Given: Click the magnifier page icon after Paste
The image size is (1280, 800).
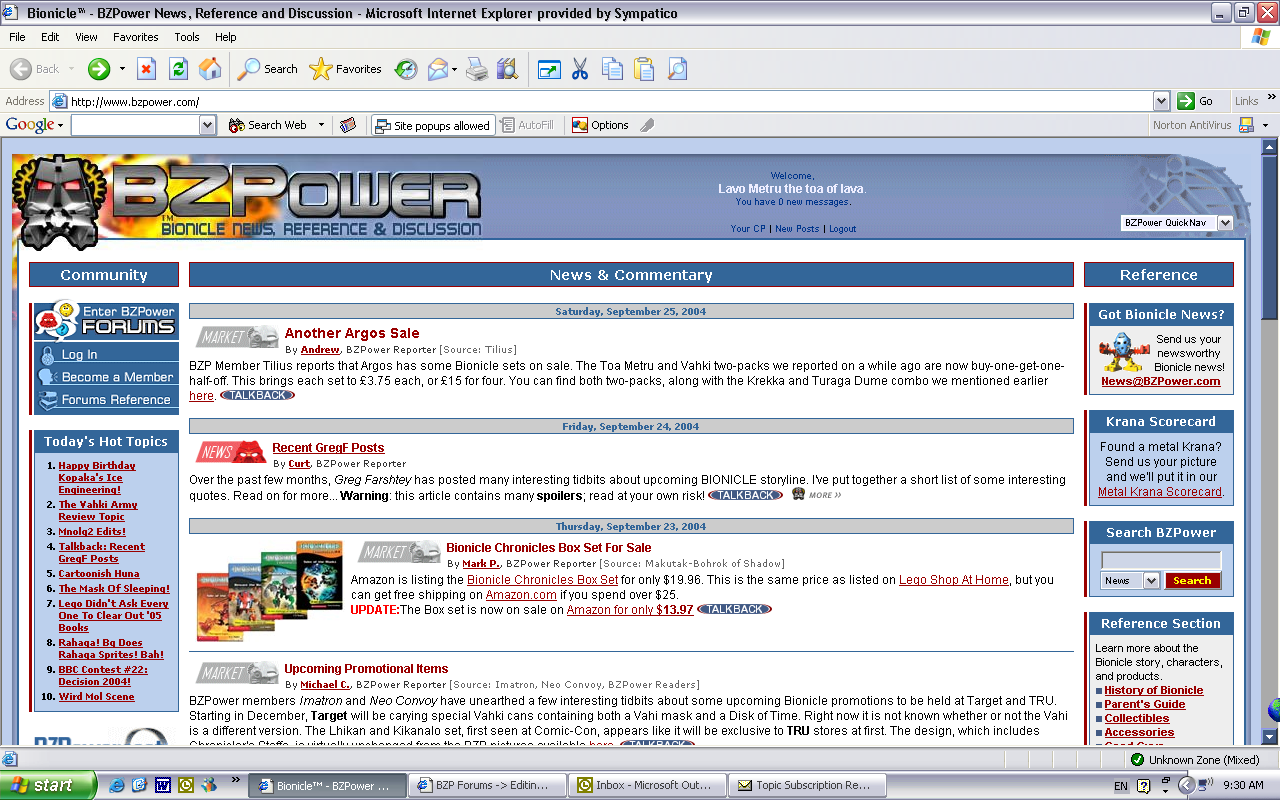Looking at the screenshot, I should [x=677, y=69].
